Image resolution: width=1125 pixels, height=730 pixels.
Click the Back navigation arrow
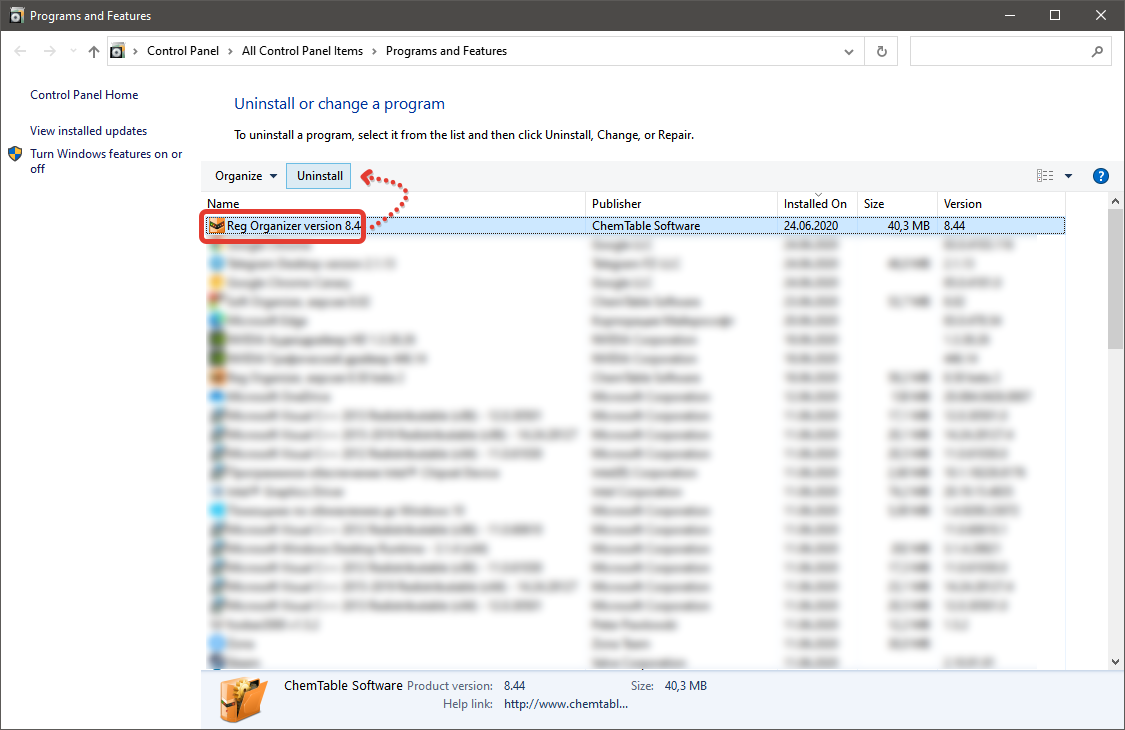(20, 50)
